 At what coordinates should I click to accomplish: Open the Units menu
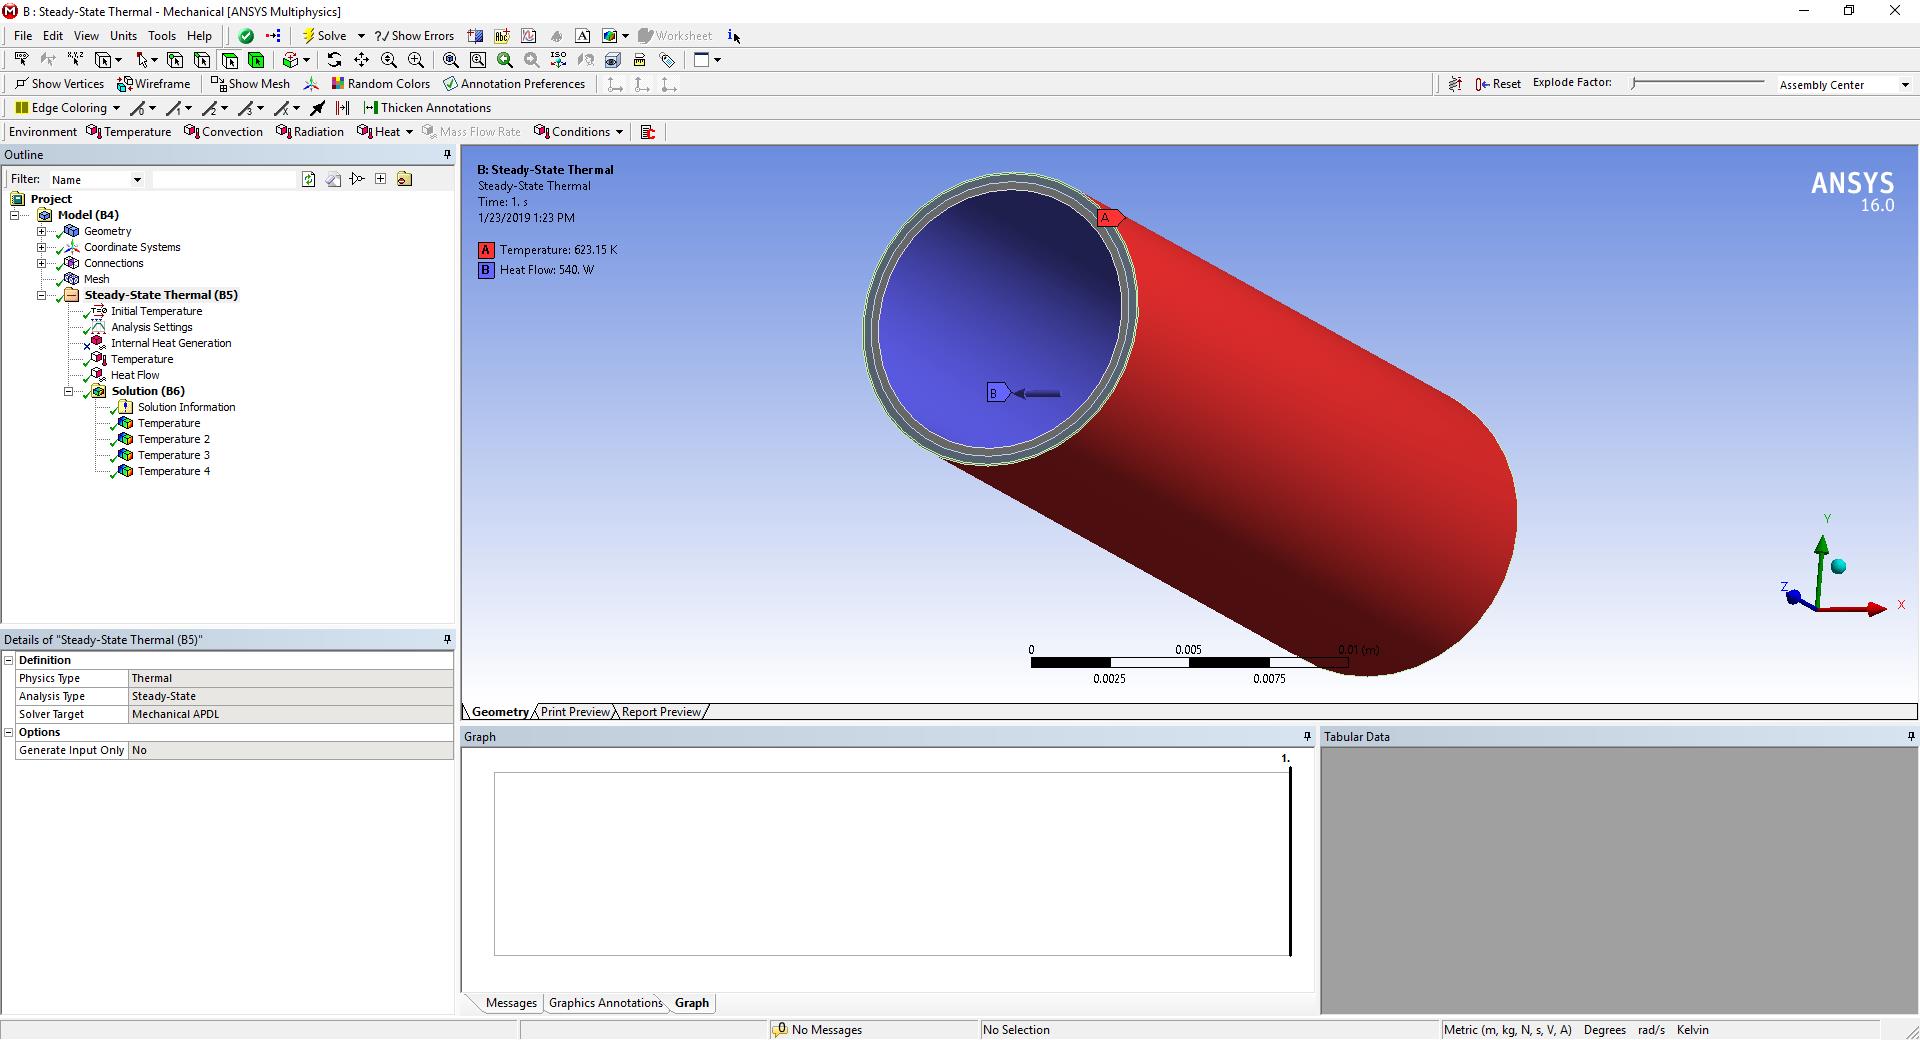click(x=123, y=35)
